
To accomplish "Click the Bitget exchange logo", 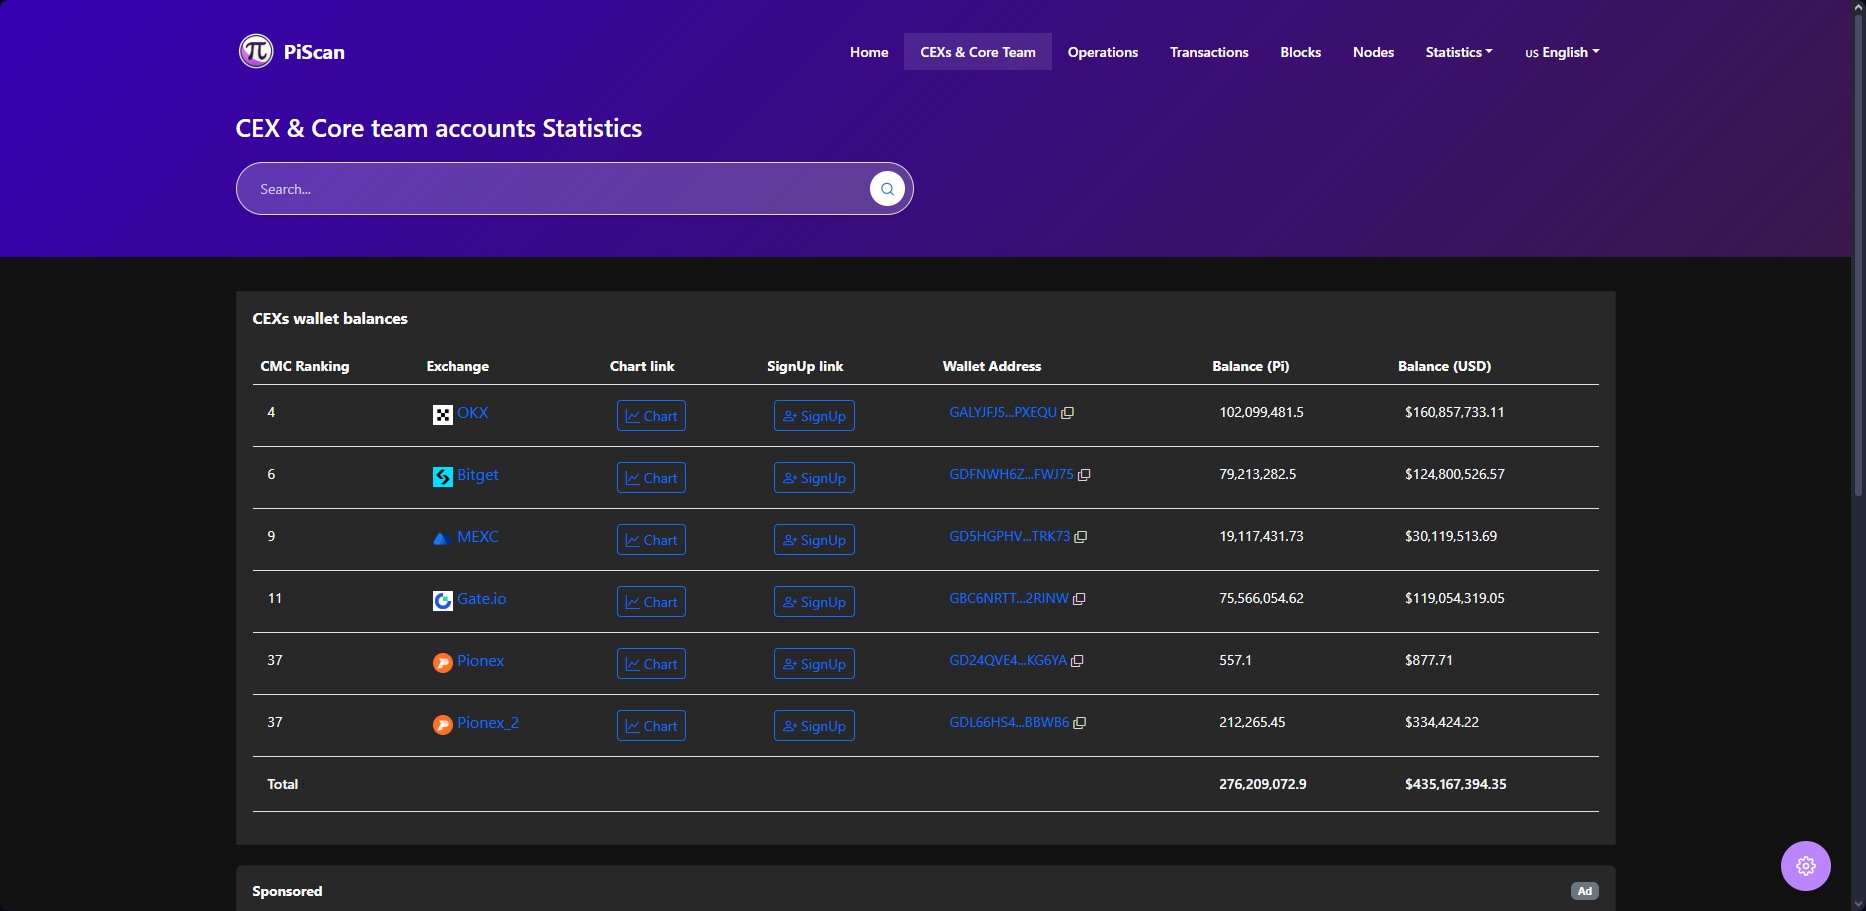I will 442,477.
